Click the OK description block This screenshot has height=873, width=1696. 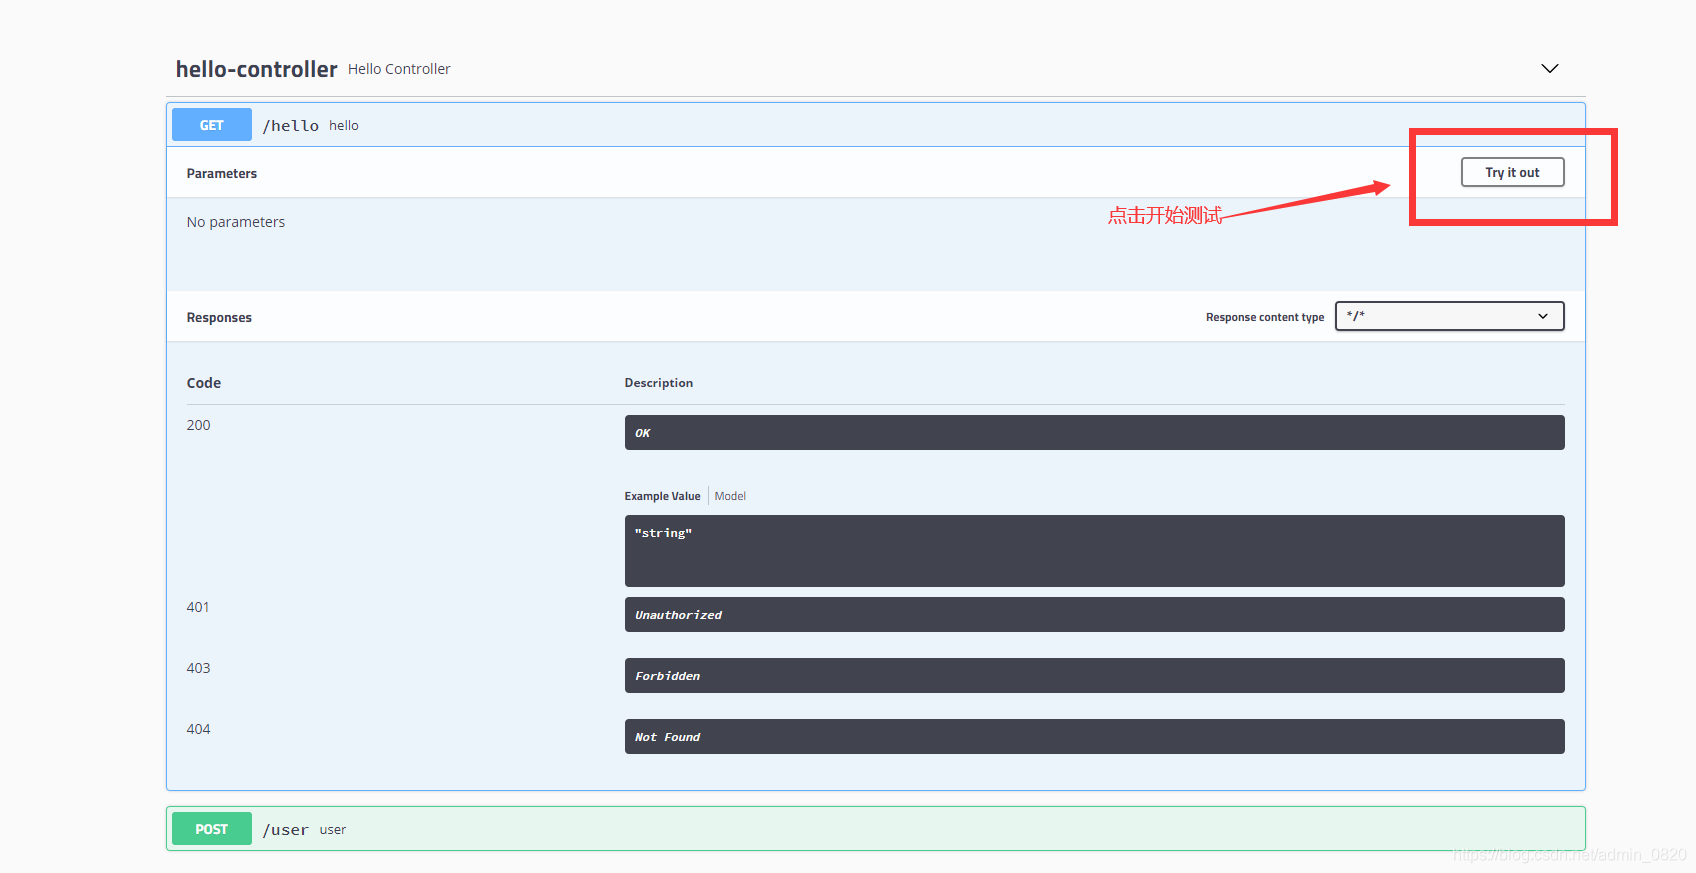coord(1094,433)
